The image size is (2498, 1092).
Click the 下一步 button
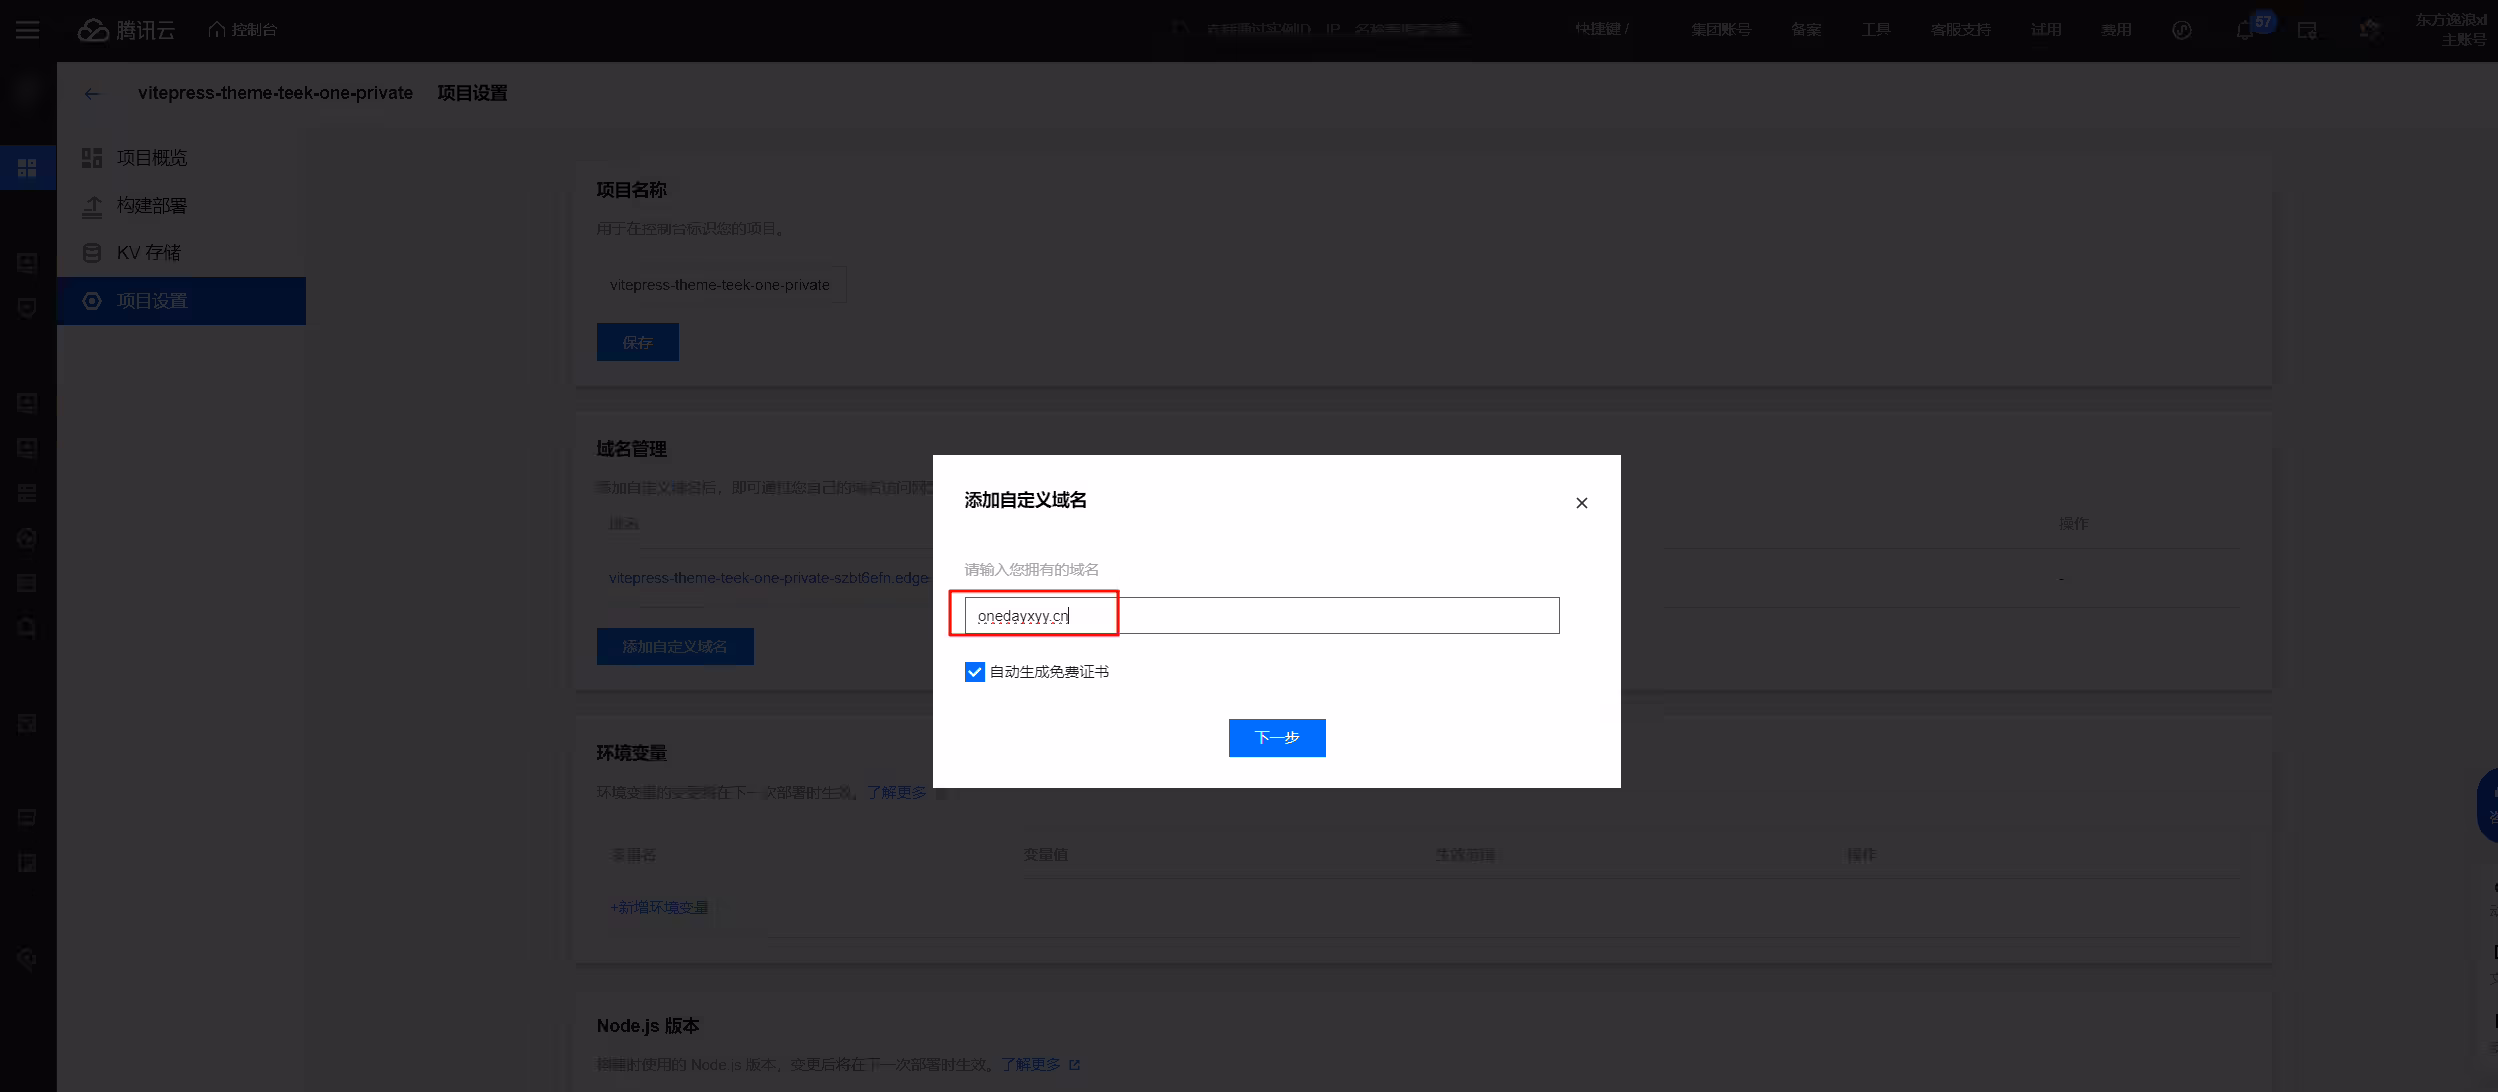(x=1276, y=738)
